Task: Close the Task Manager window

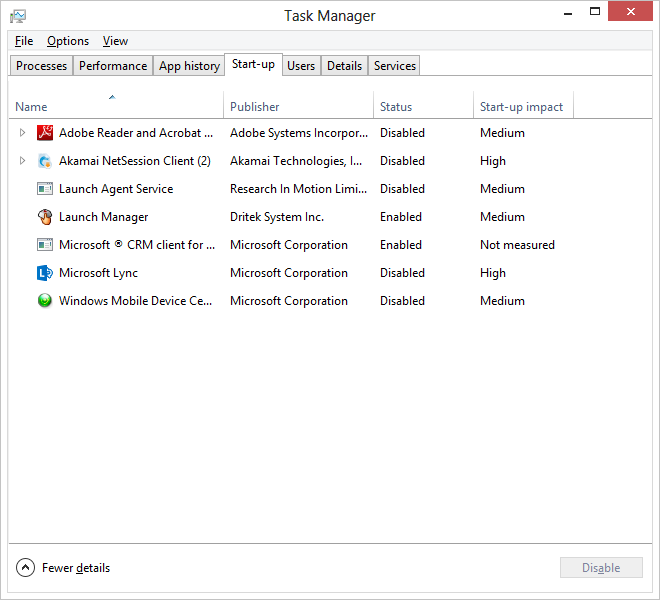Action: (x=630, y=11)
